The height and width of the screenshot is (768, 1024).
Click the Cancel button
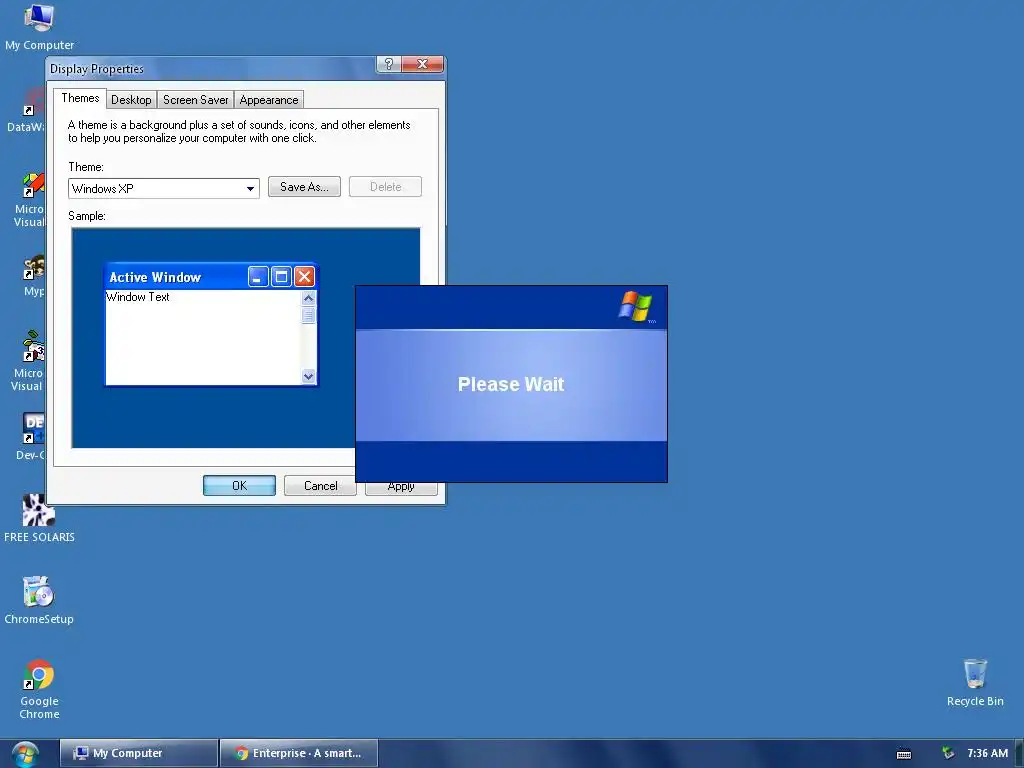[x=320, y=485]
